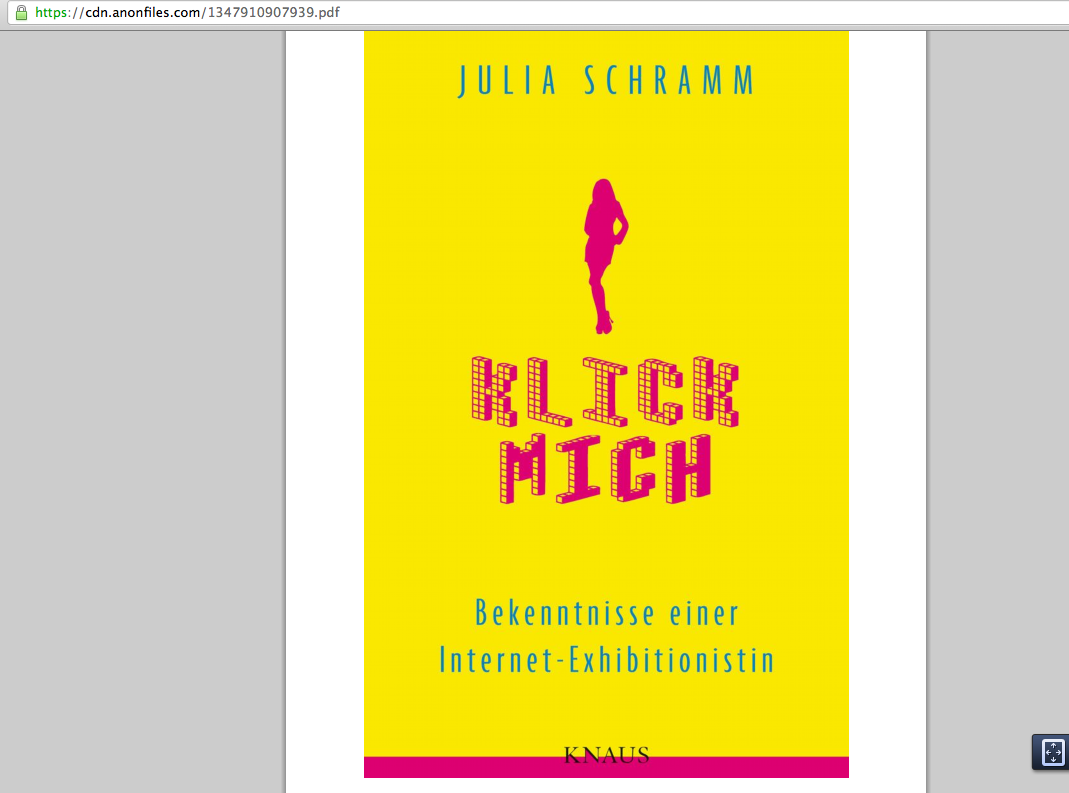The image size is (1069, 793).
Task: Click the pixelated MICH title word
Action: [x=605, y=468]
